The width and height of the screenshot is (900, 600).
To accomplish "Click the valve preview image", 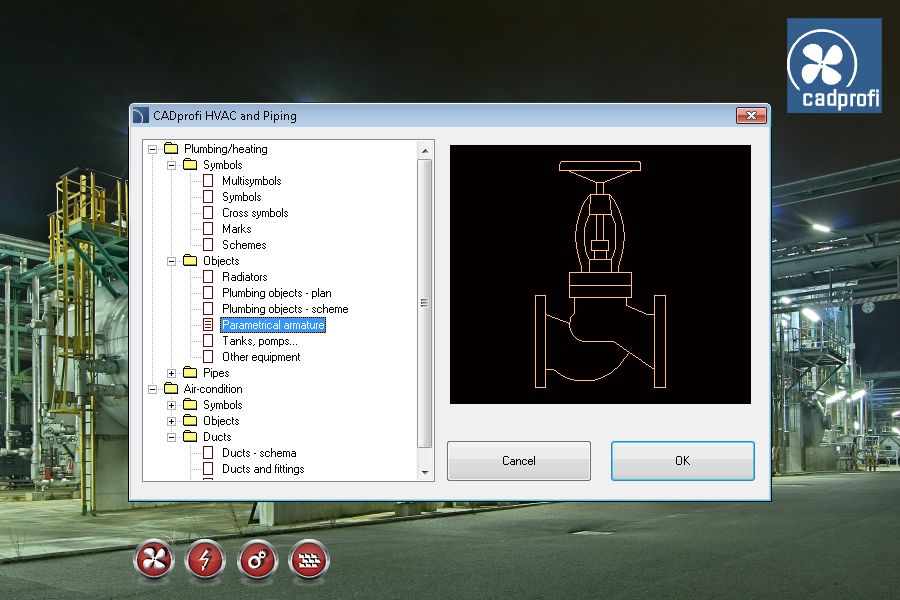I will 600,274.
